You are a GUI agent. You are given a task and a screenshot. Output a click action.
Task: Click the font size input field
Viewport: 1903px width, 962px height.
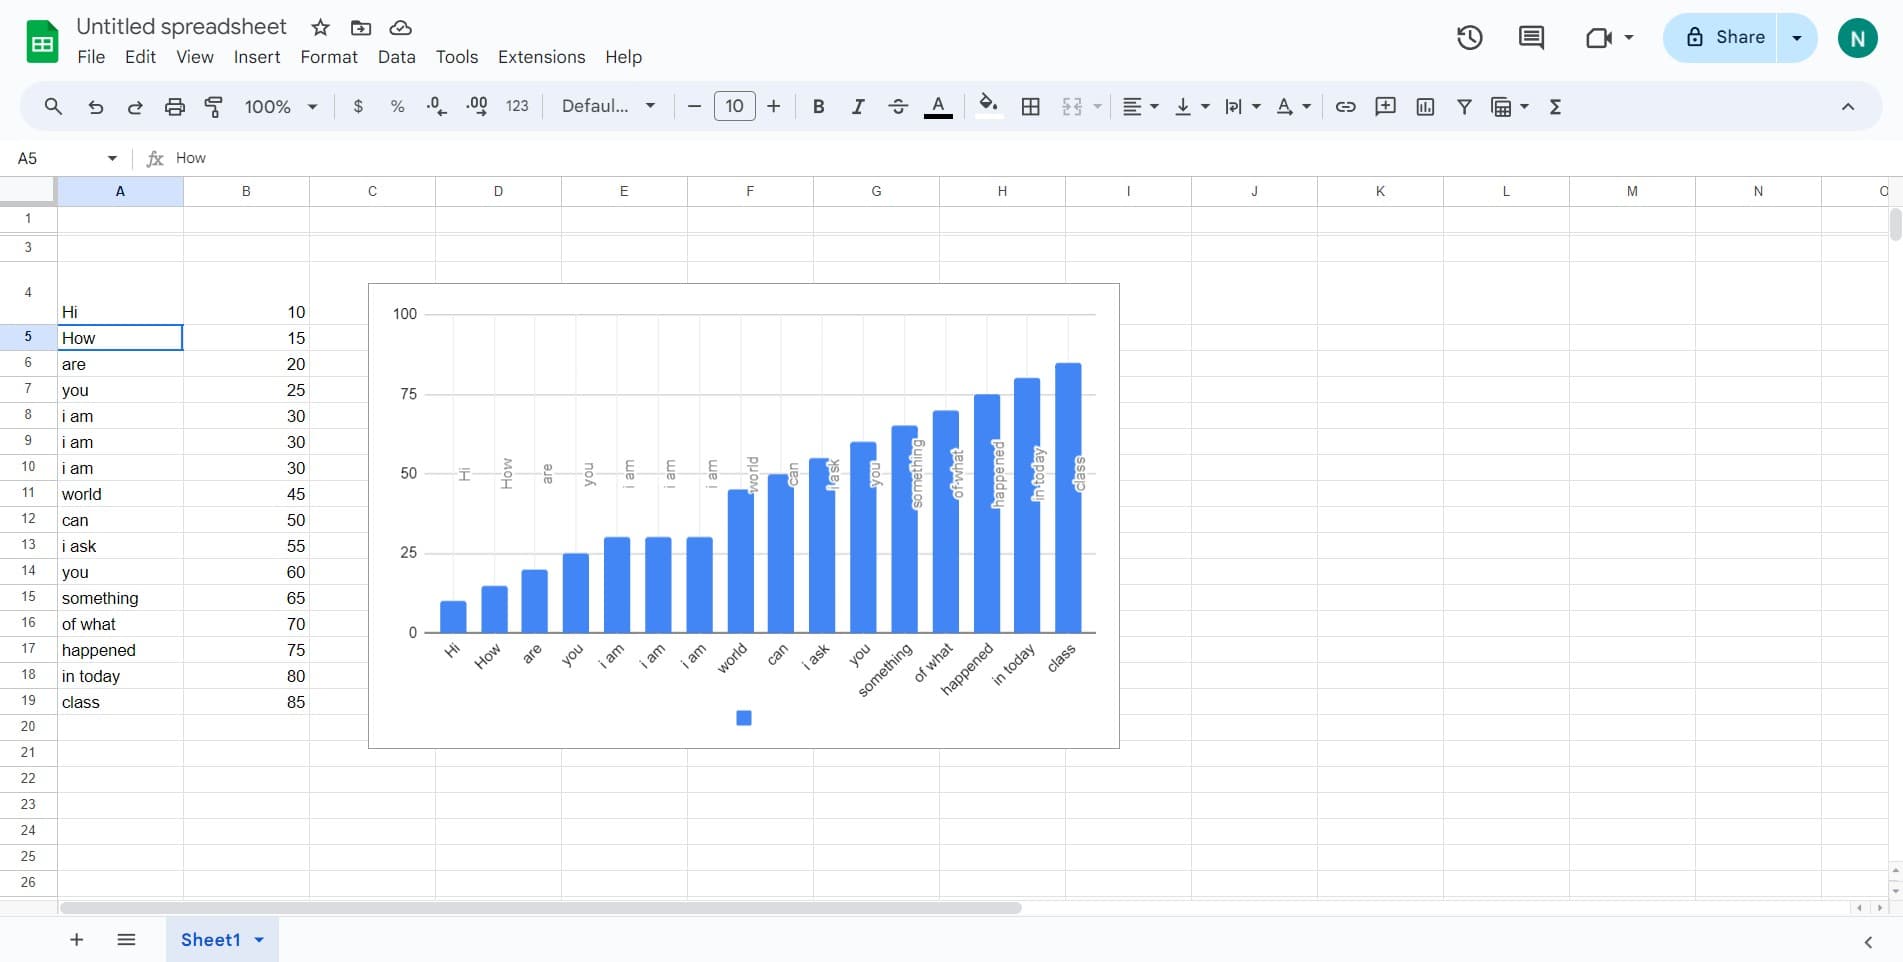(734, 106)
